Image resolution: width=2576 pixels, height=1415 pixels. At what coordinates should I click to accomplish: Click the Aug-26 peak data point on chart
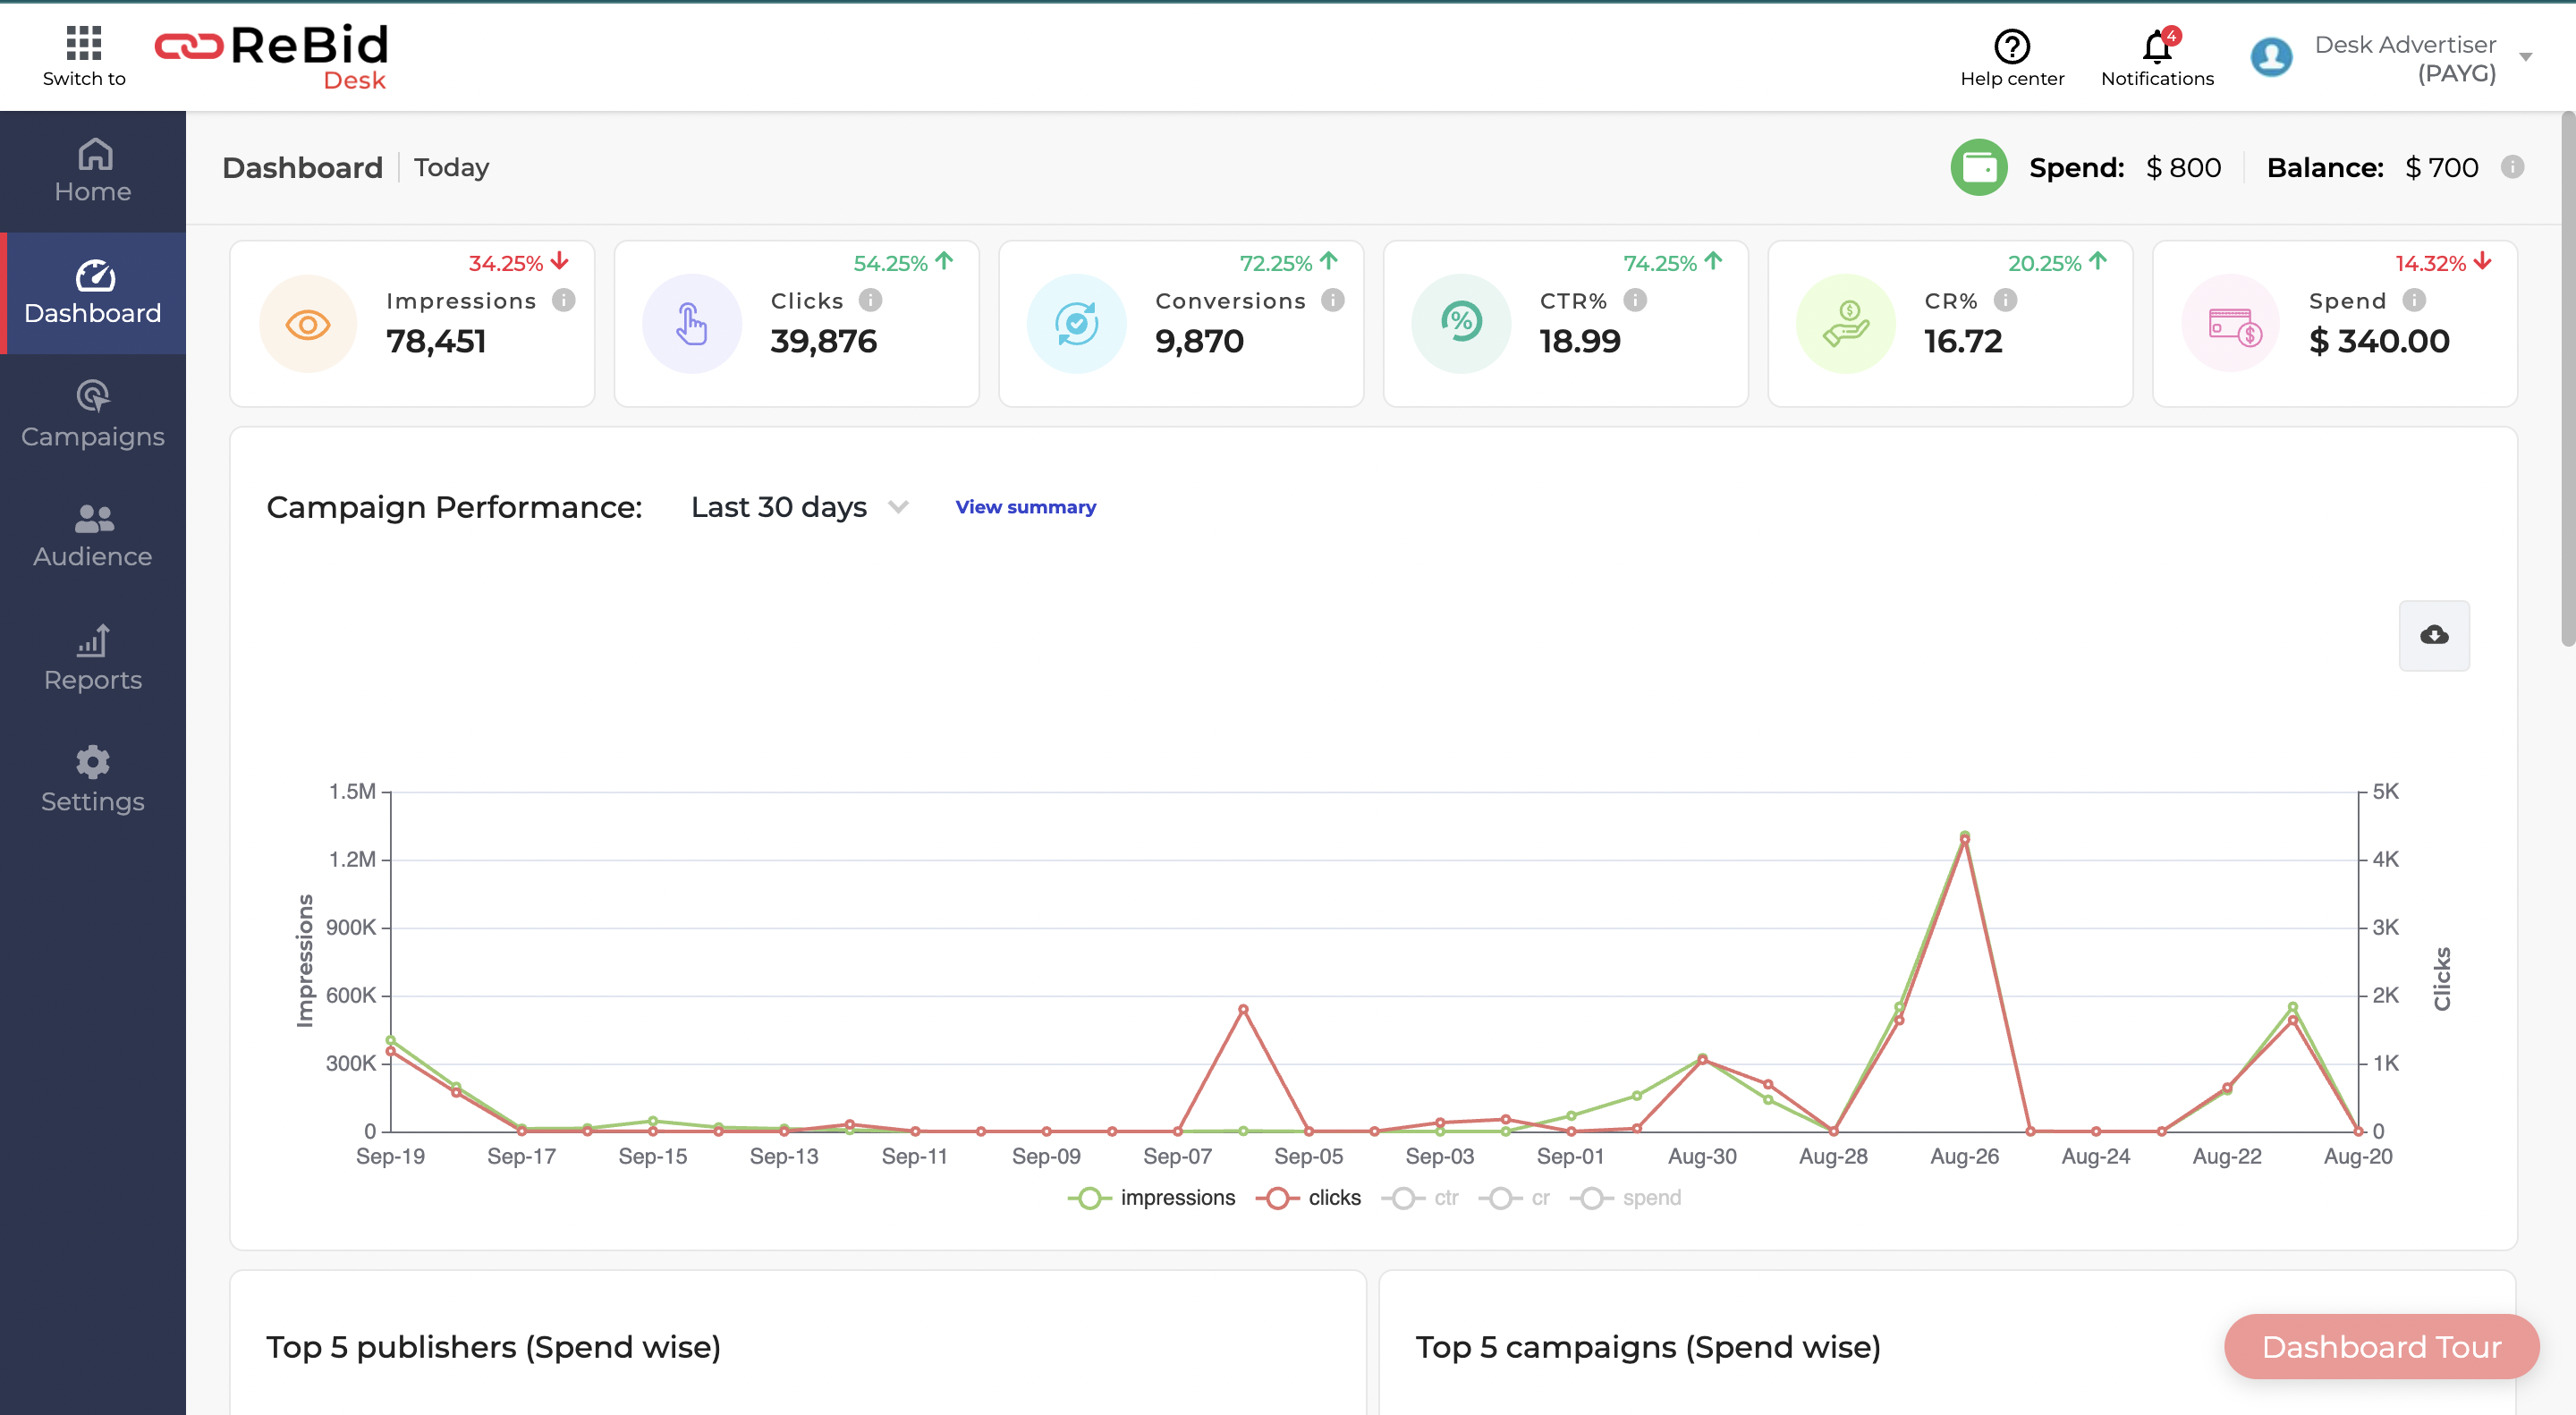[x=1964, y=837]
